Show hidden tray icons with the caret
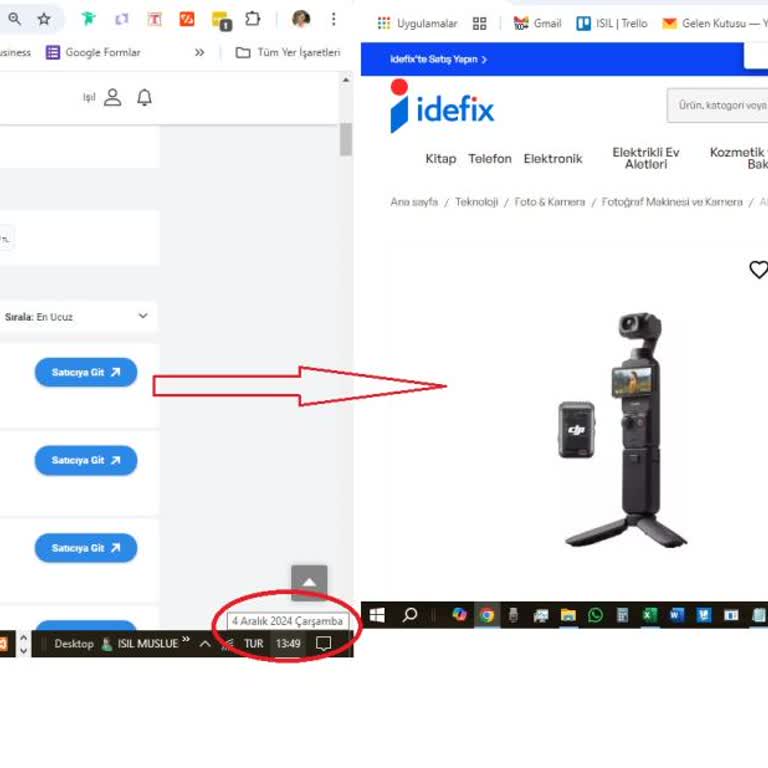The width and height of the screenshot is (768, 768). coord(205,644)
